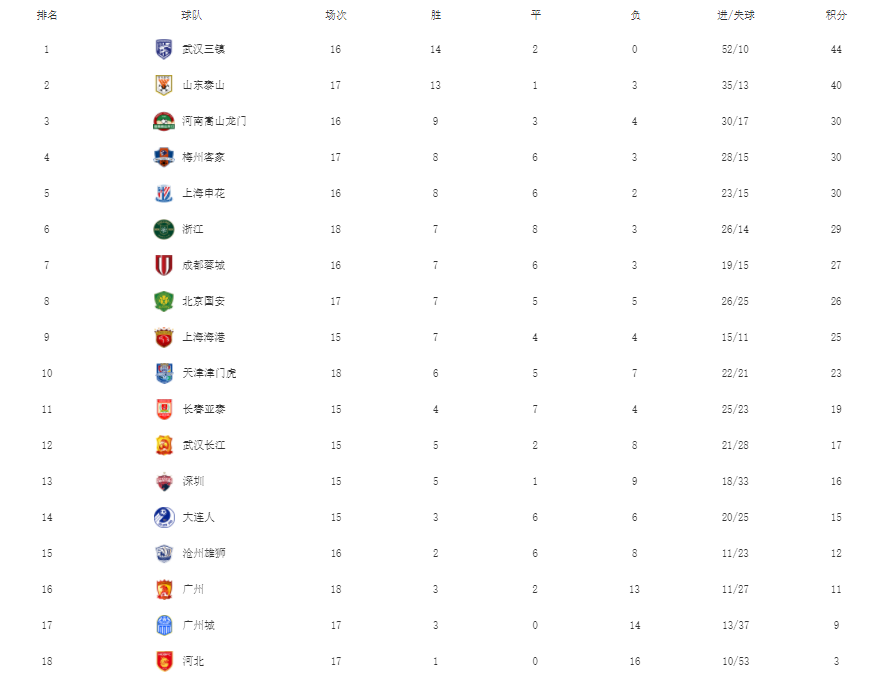Open the 河南嵩山龙门 team badge

coord(164,121)
